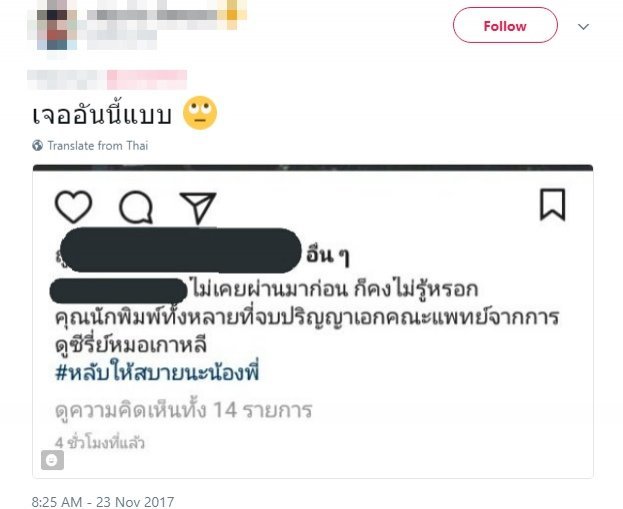Click the blurred account display name
Screen dimensions: 623x509
point(163,14)
